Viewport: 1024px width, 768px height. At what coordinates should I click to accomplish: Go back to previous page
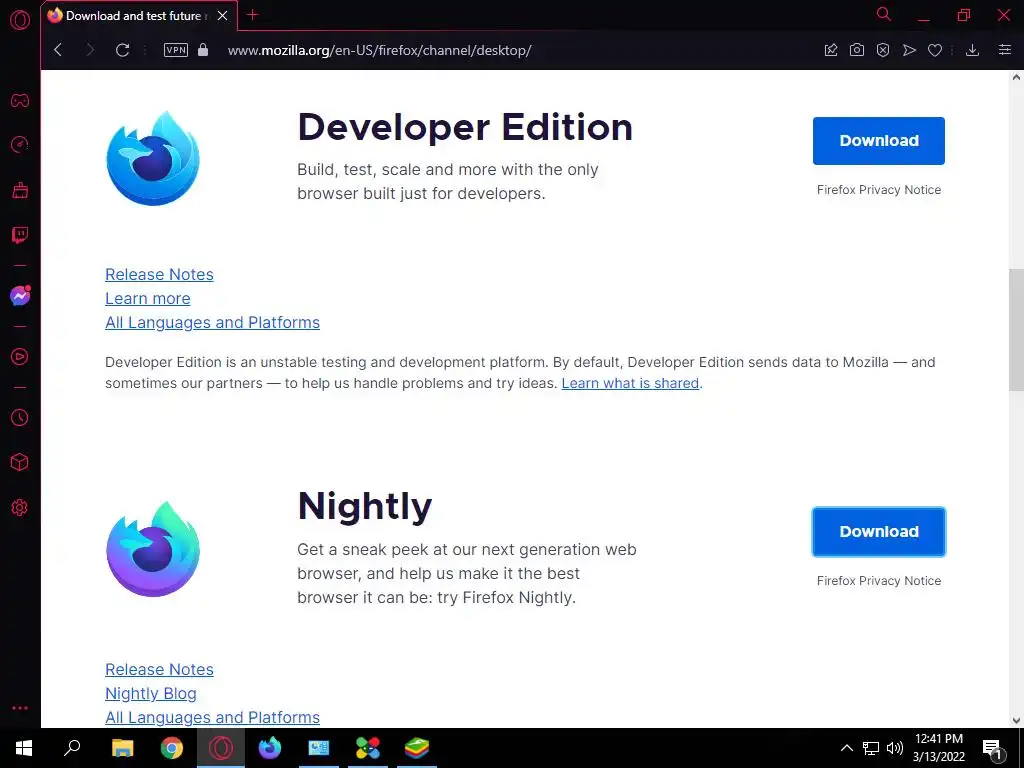coord(58,50)
